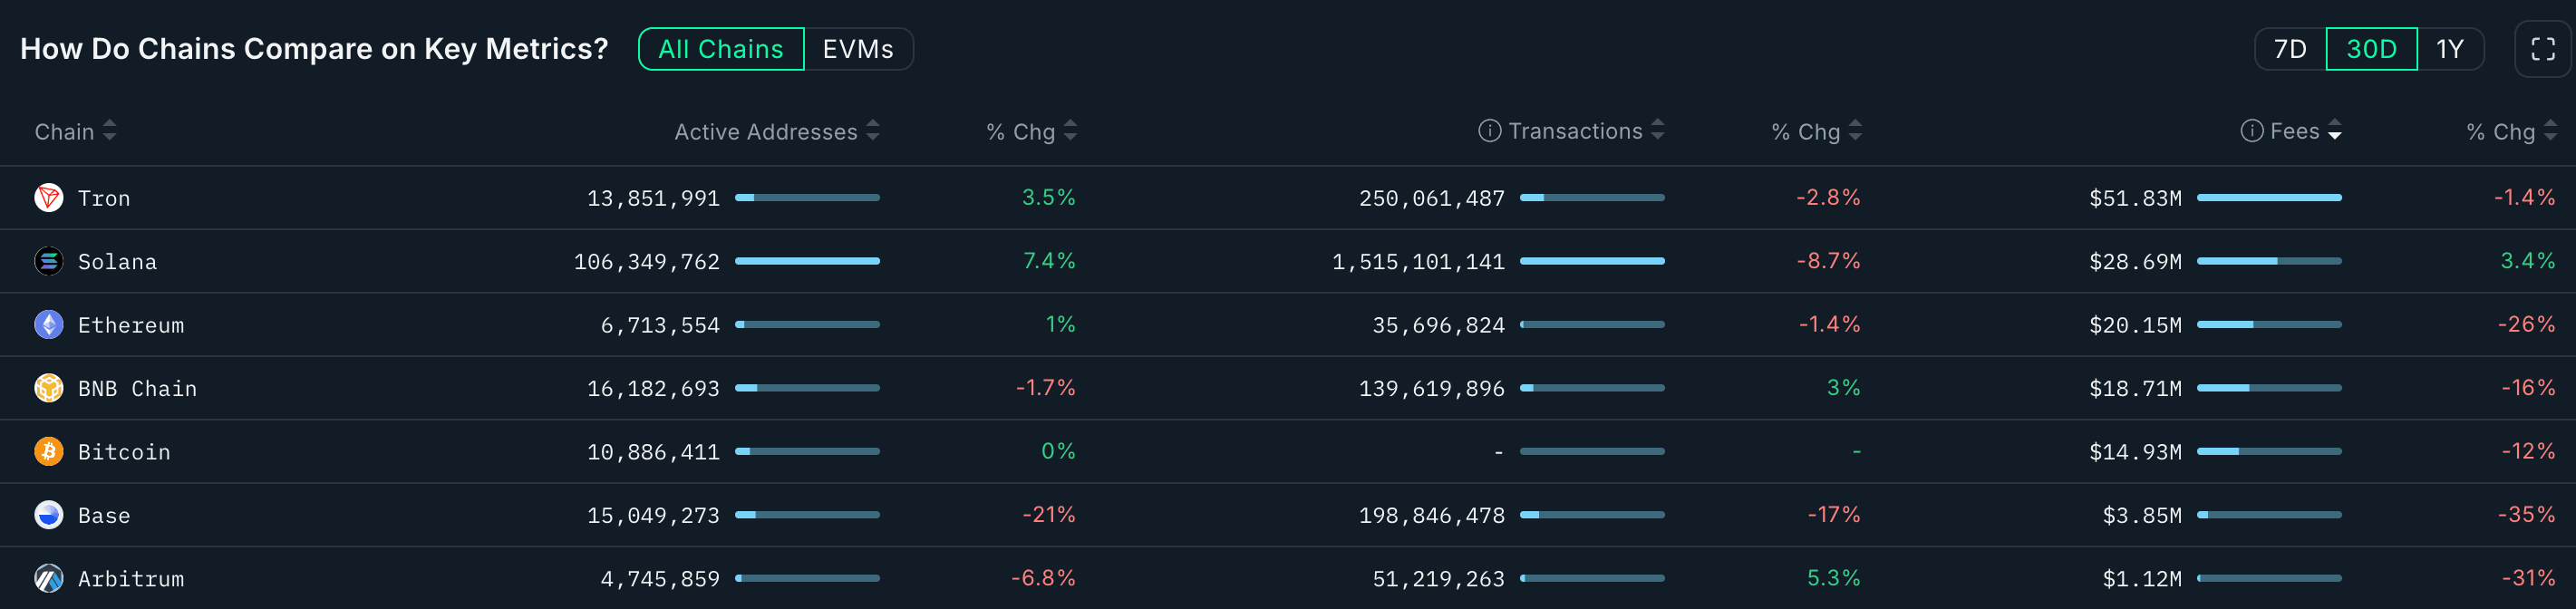Screen dimensions: 2576x609
Task: Click the Solana chain logo icon
Action: tap(48, 261)
